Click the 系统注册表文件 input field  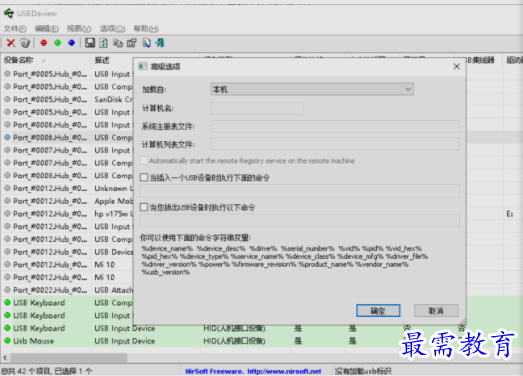pyautogui.click(x=335, y=126)
